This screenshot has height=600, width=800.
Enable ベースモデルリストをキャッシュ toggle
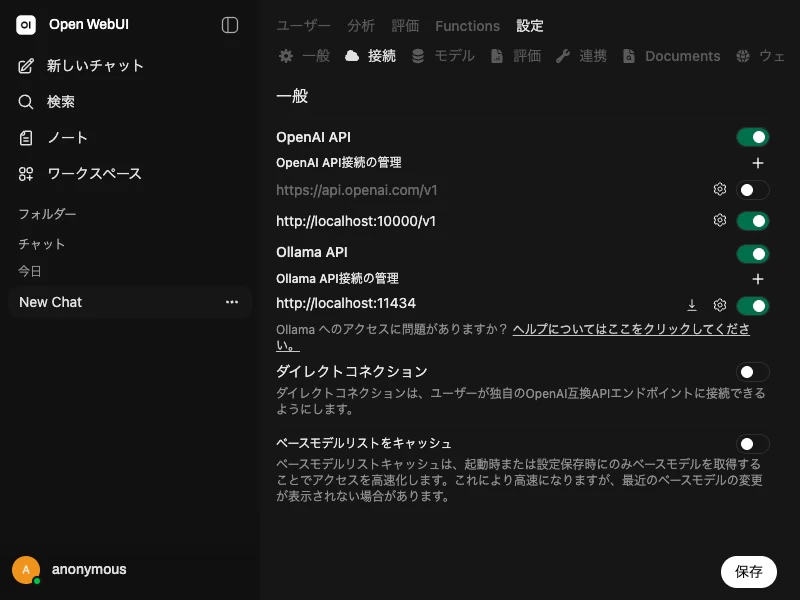tap(753, 444)
